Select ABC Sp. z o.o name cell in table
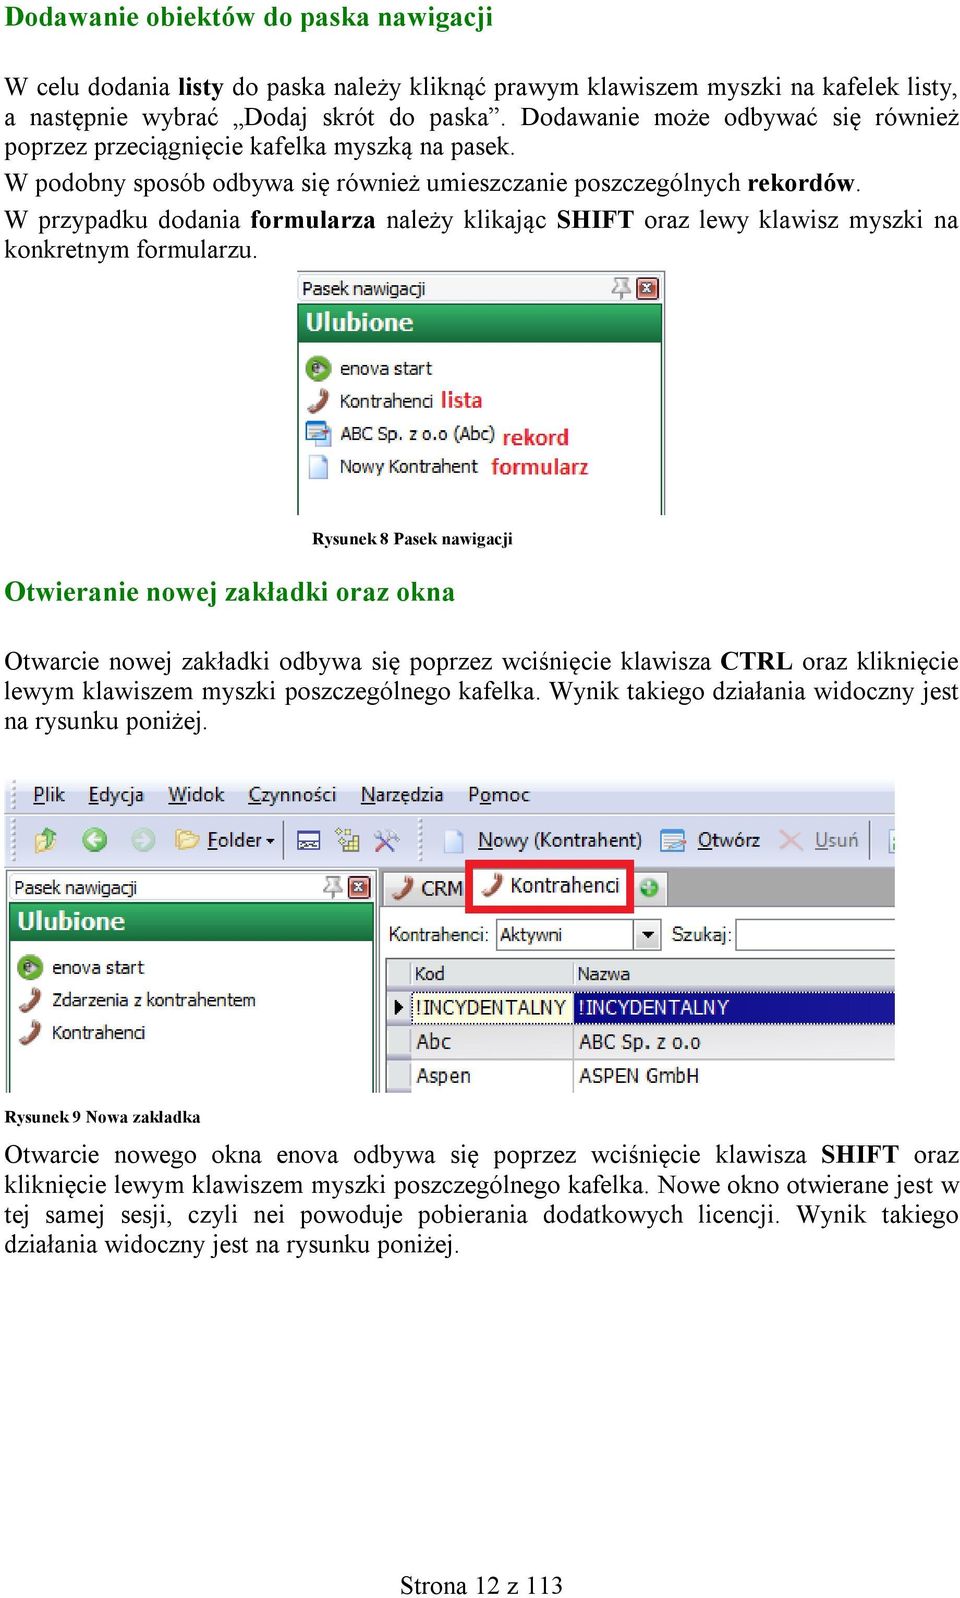 coord(734,1042)
